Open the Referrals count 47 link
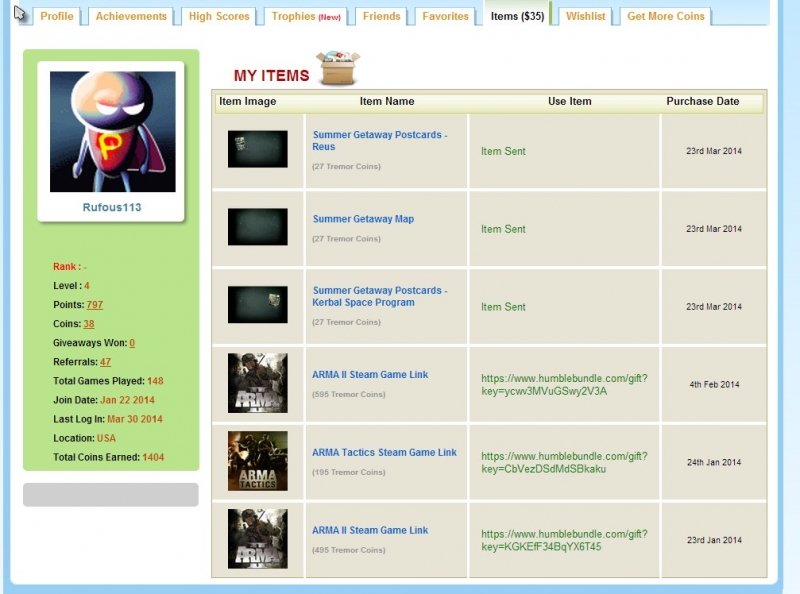Viewport: 800px width, 594px height. click(x=105, y=362)
